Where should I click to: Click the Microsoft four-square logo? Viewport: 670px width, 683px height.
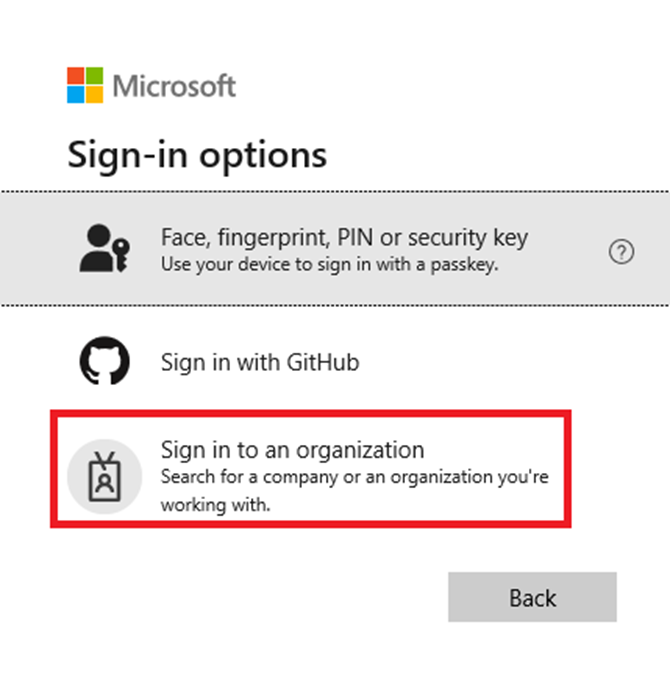(x=84, y=85)
